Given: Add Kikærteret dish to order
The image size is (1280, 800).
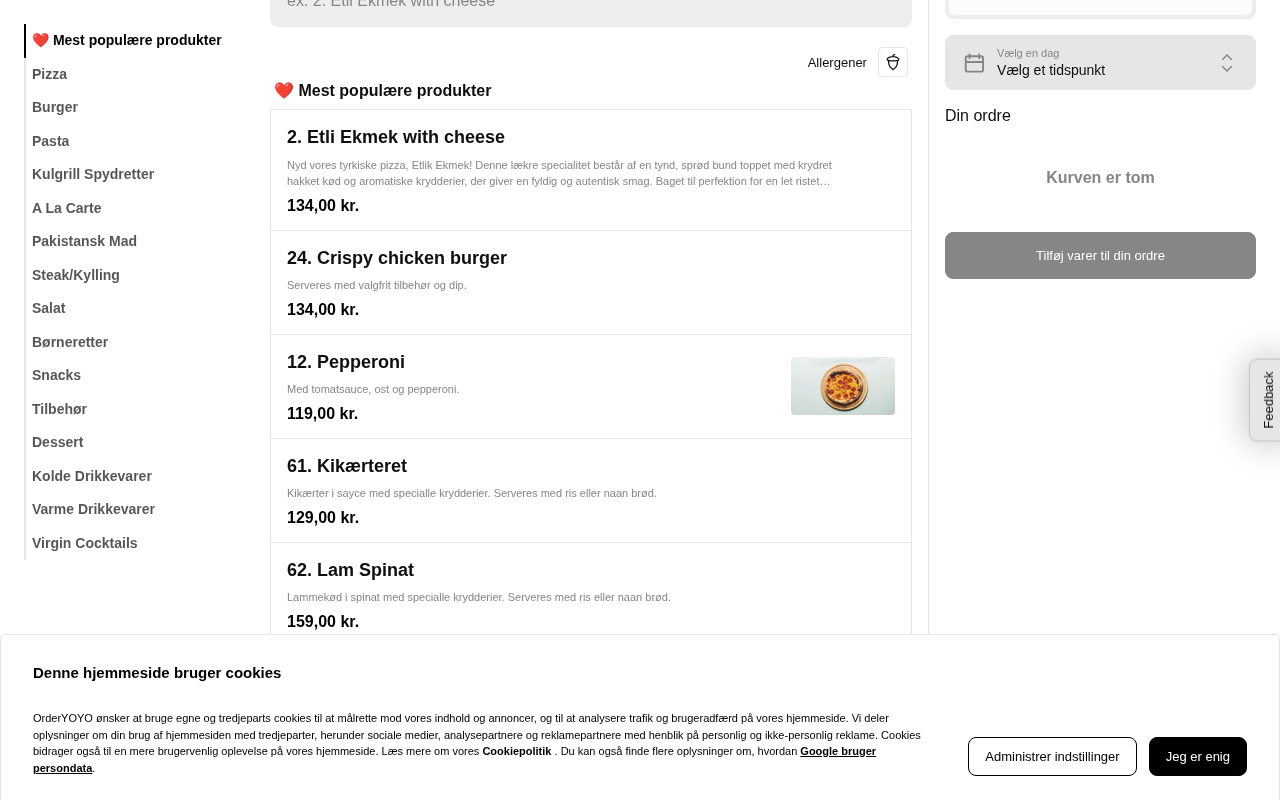Looking at the screenshot, I should (x=347, y=466).
